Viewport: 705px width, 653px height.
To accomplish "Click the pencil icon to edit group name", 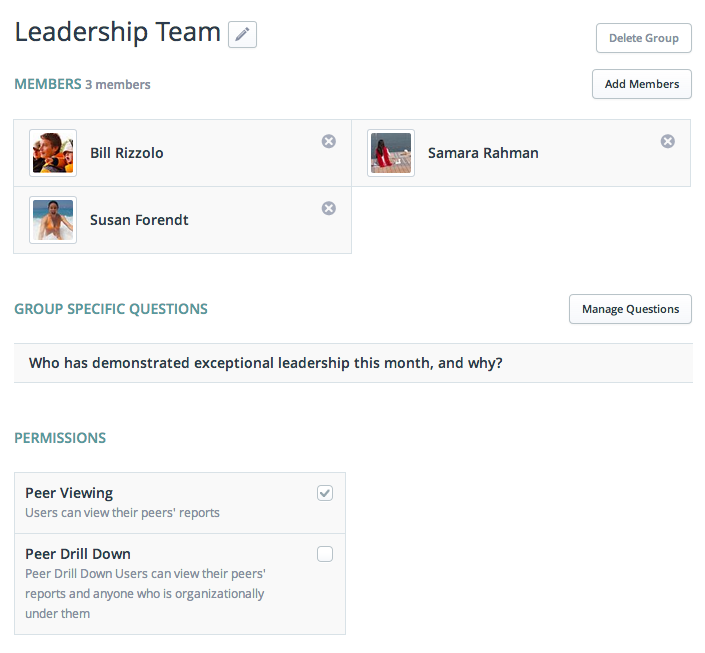I will coord(242,35).
